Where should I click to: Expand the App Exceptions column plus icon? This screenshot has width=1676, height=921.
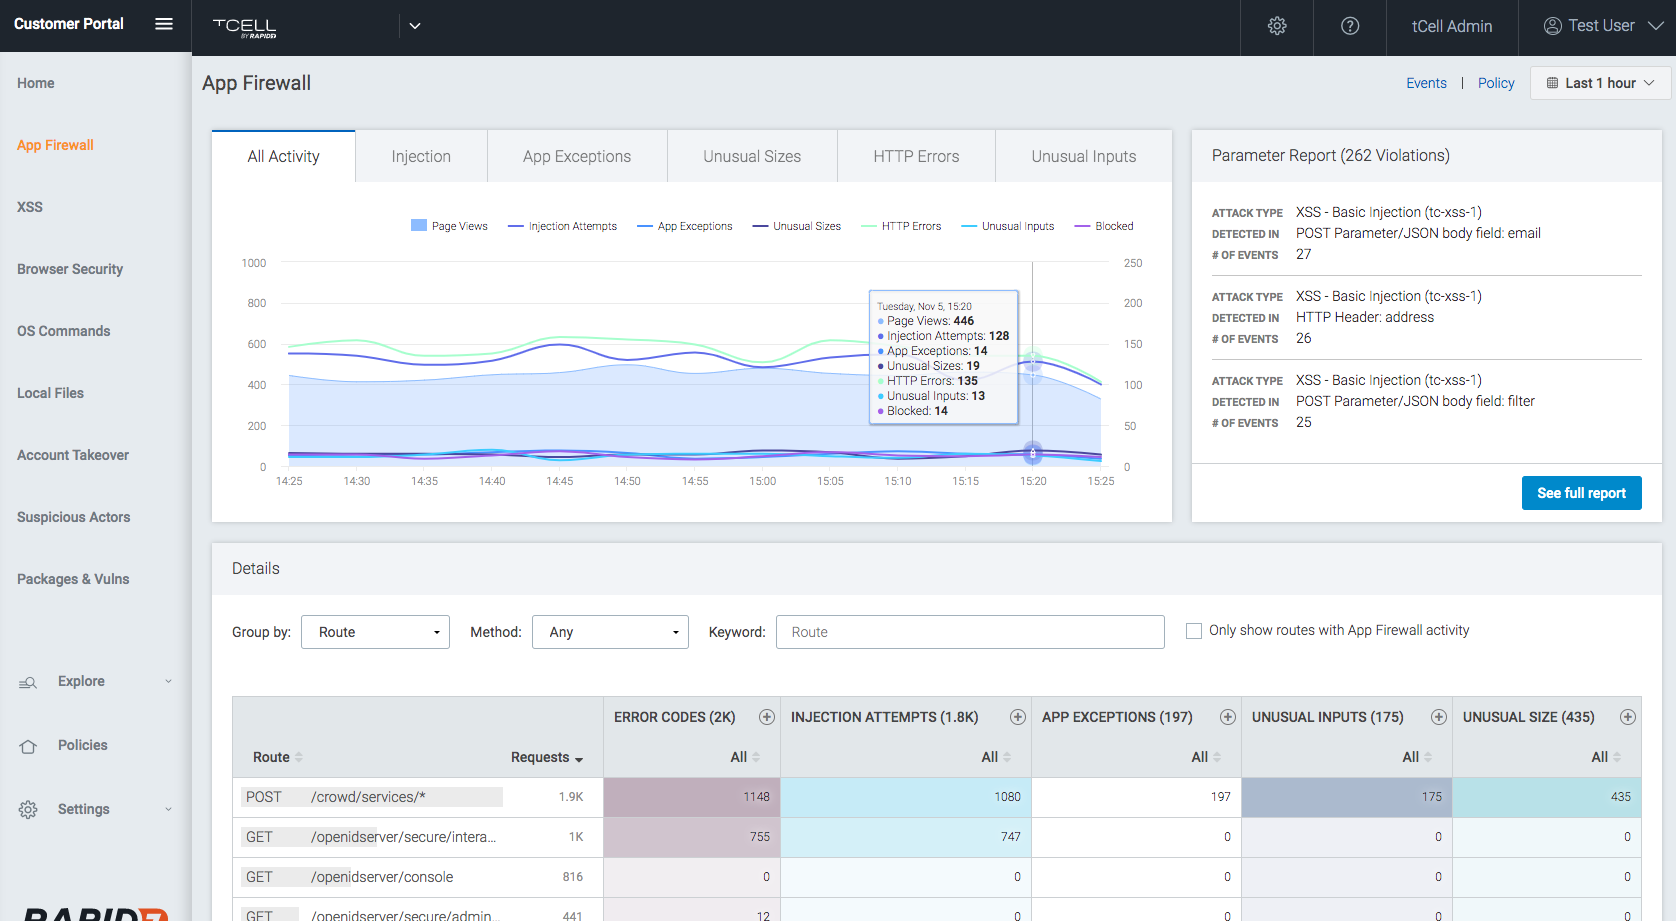(1228, 717)
